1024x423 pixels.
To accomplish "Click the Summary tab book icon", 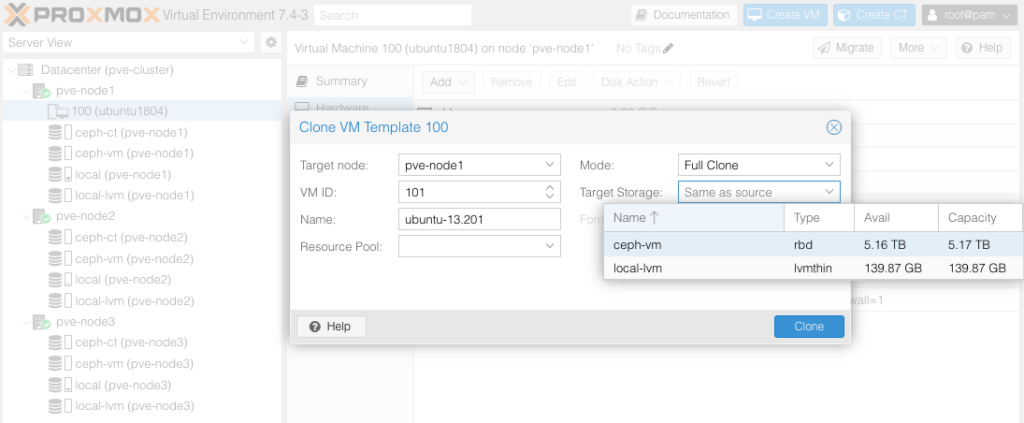I will [302, 81].
